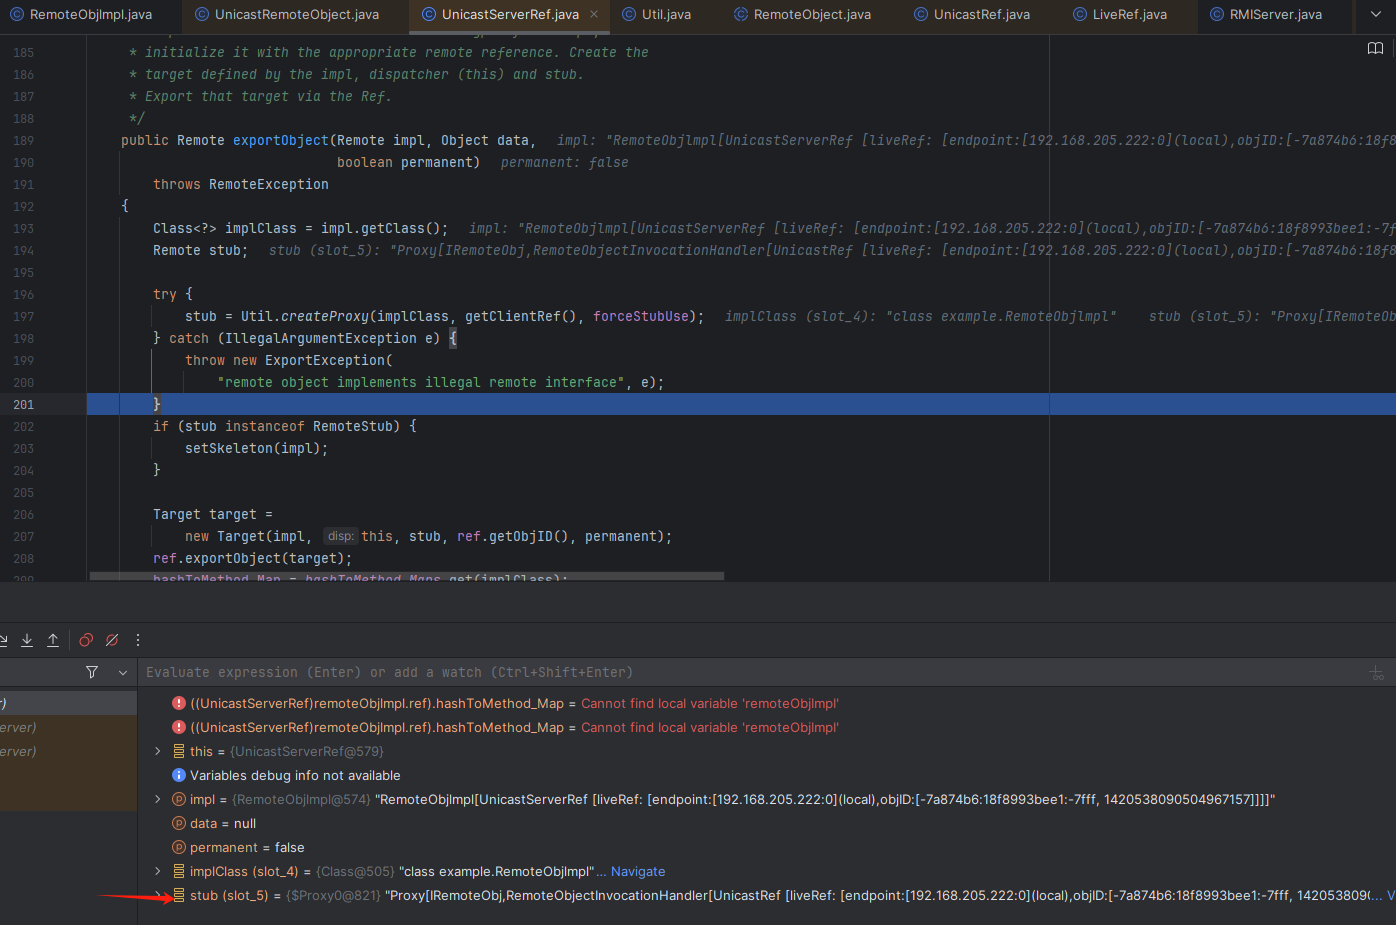Open the dropdown next to the filter icon
The image size is (1396, 925).
pyautogui.click(x=123, y=672)
